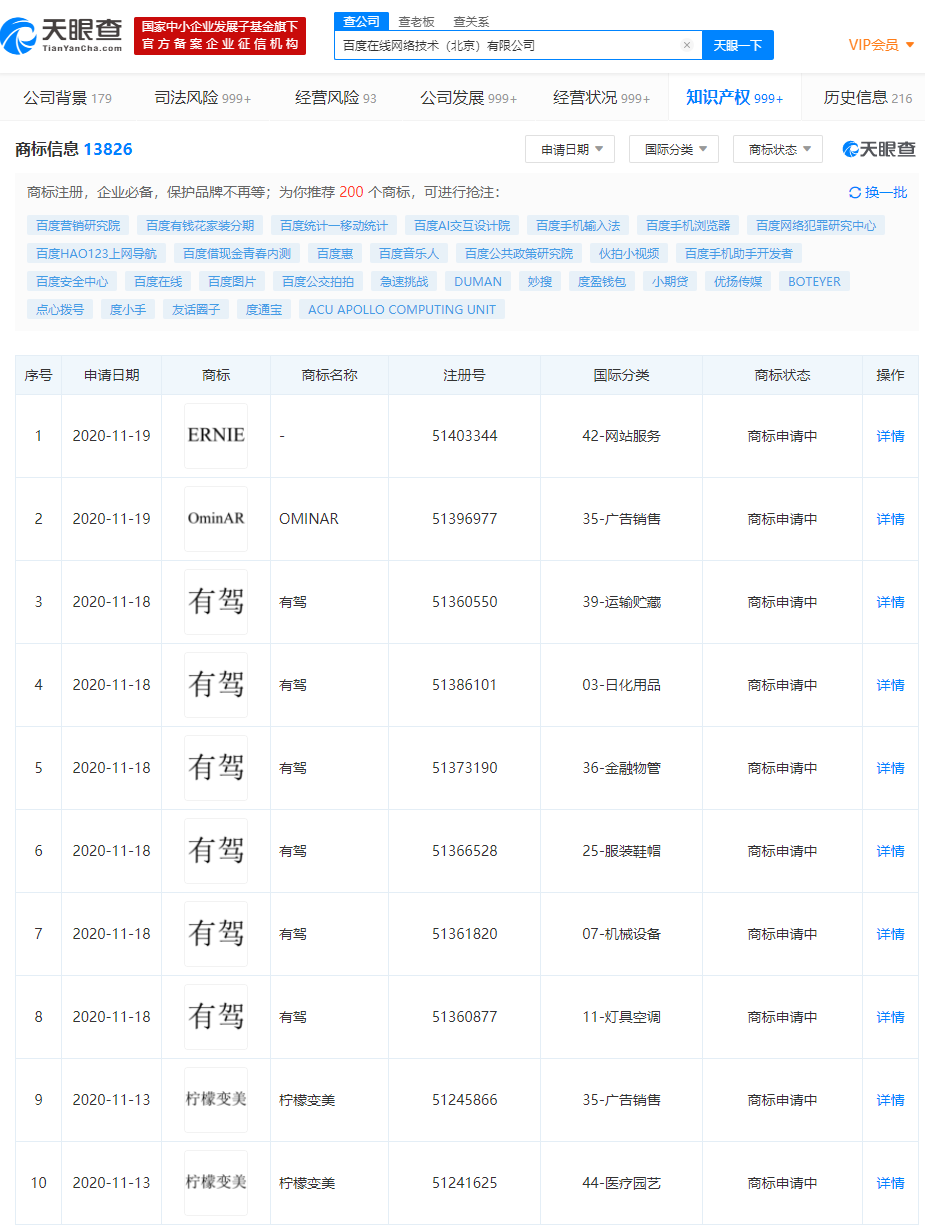Click 42-网站服务 classification cell
925x1229 pixels.
pyautogui.click(x=621, y=436)
